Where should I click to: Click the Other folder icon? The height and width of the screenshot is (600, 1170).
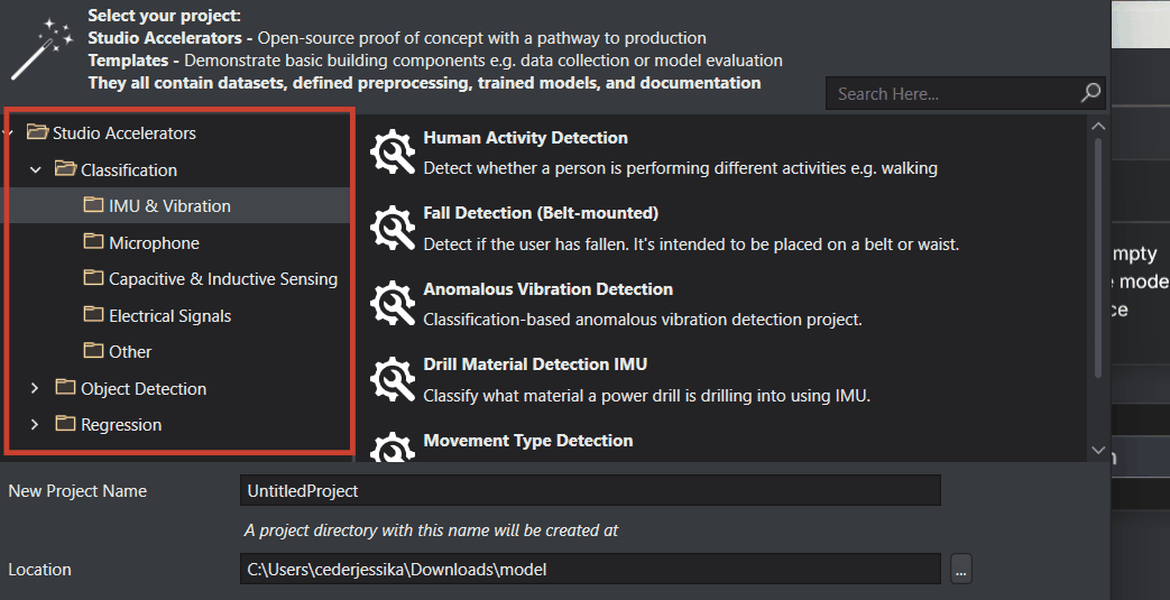tap(93, 351)
